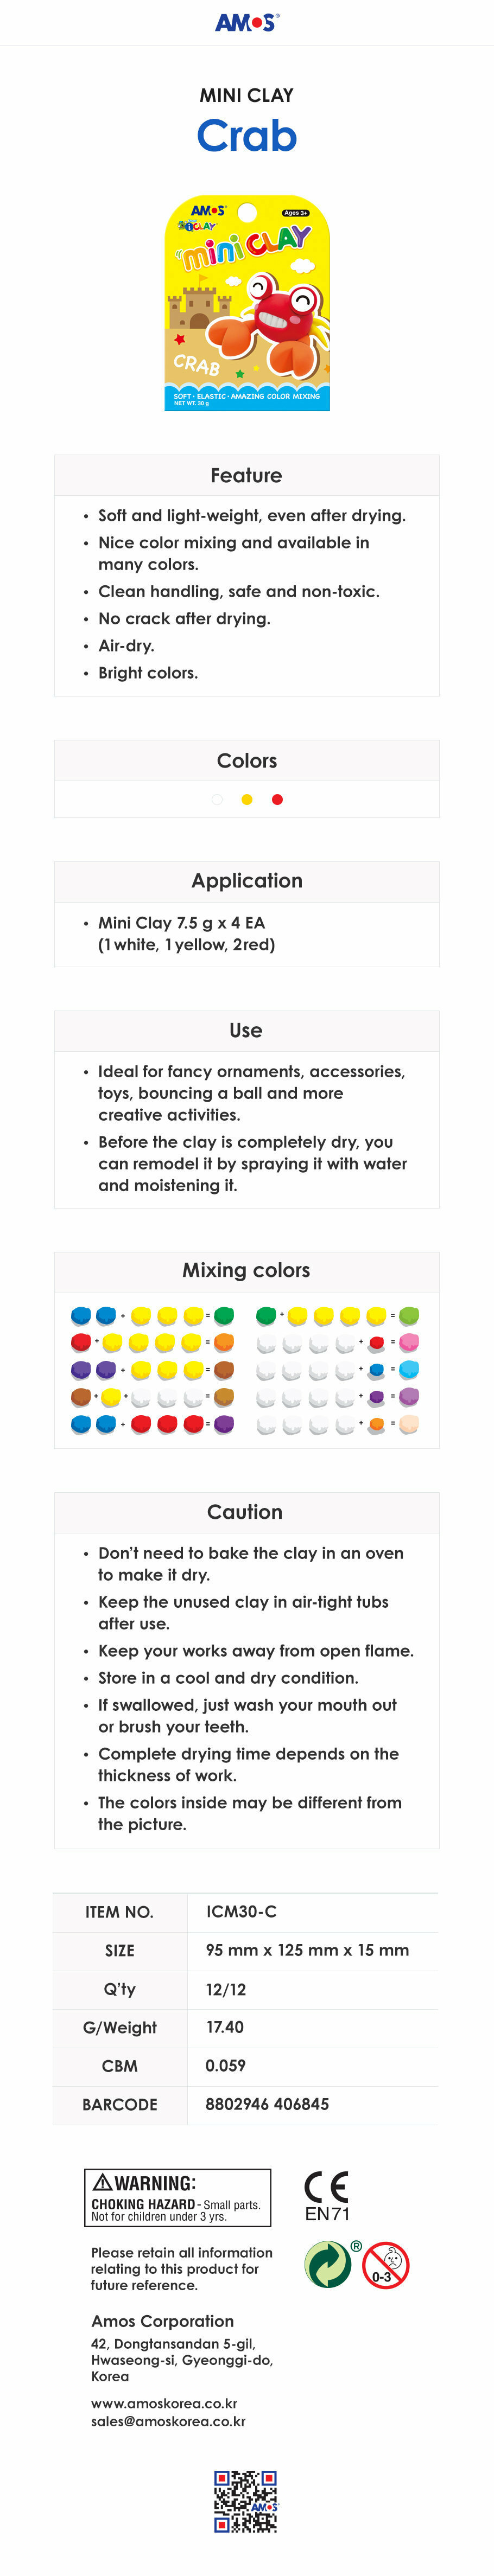Click the peach mixing result blob

[x=409, y=1423]
